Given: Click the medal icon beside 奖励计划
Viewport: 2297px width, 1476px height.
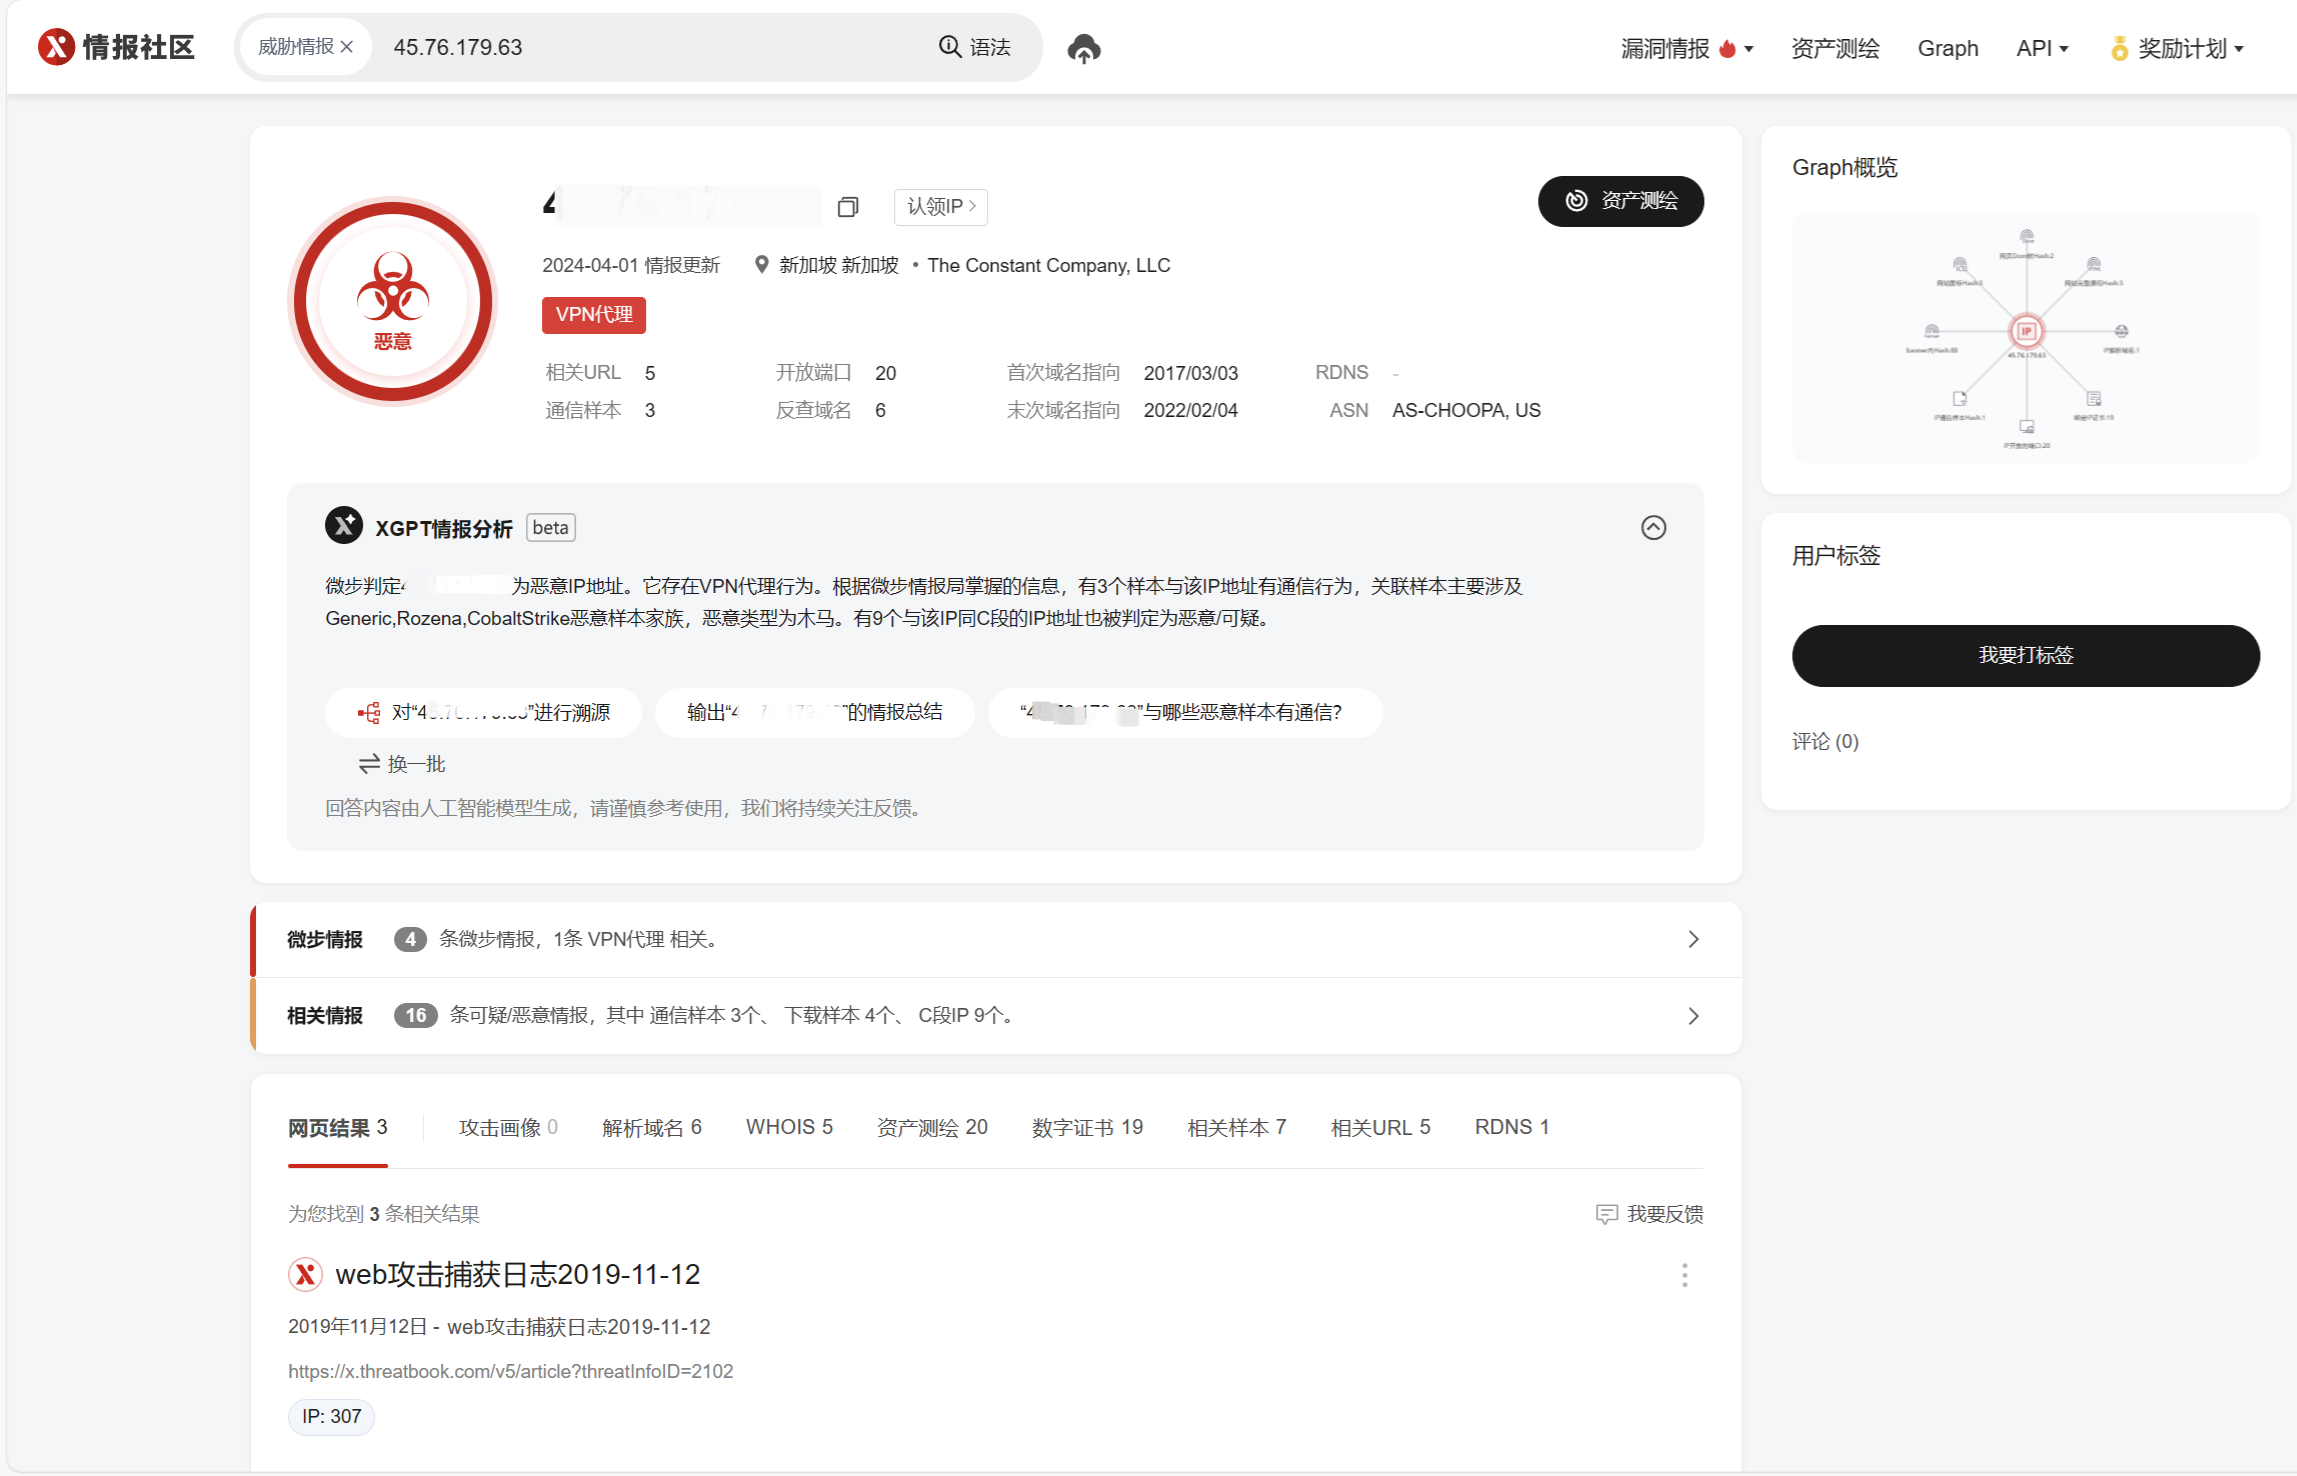Looking at the screenshot, I should coord(2118,46).
